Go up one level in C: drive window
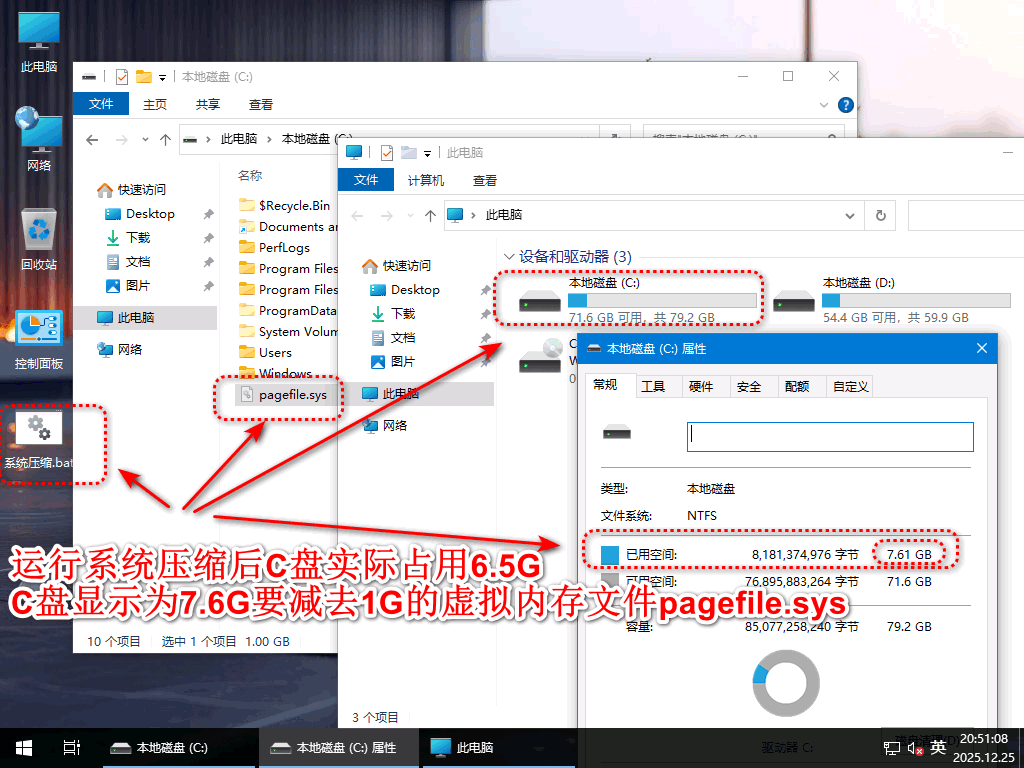 pyautogui.click(x=165, y=140)
